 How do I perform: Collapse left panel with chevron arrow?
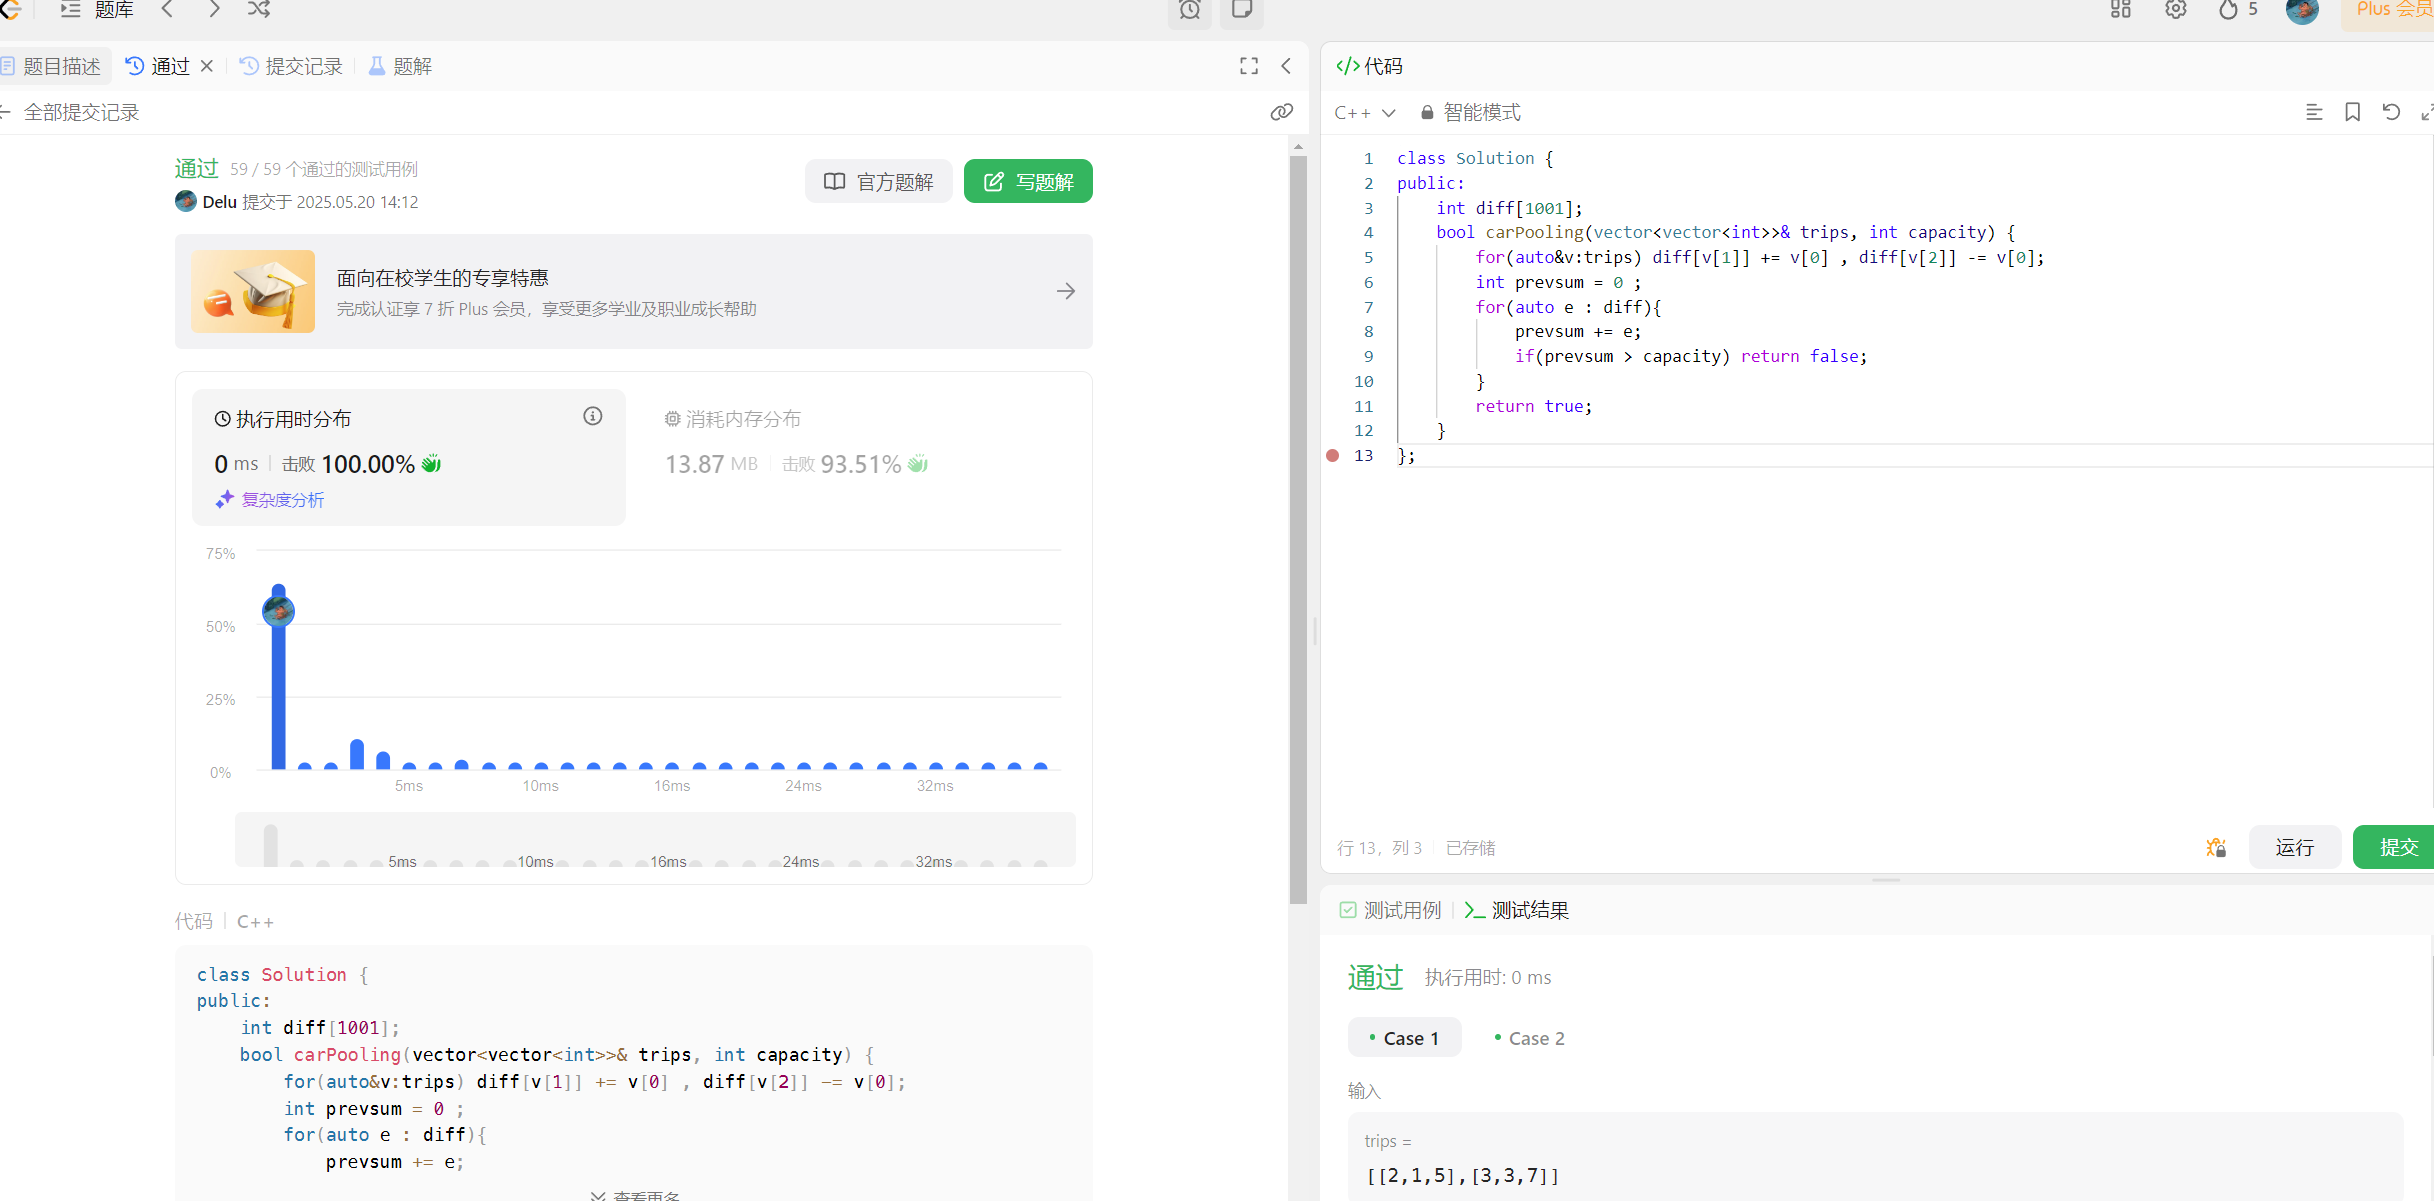(1286, 66)
